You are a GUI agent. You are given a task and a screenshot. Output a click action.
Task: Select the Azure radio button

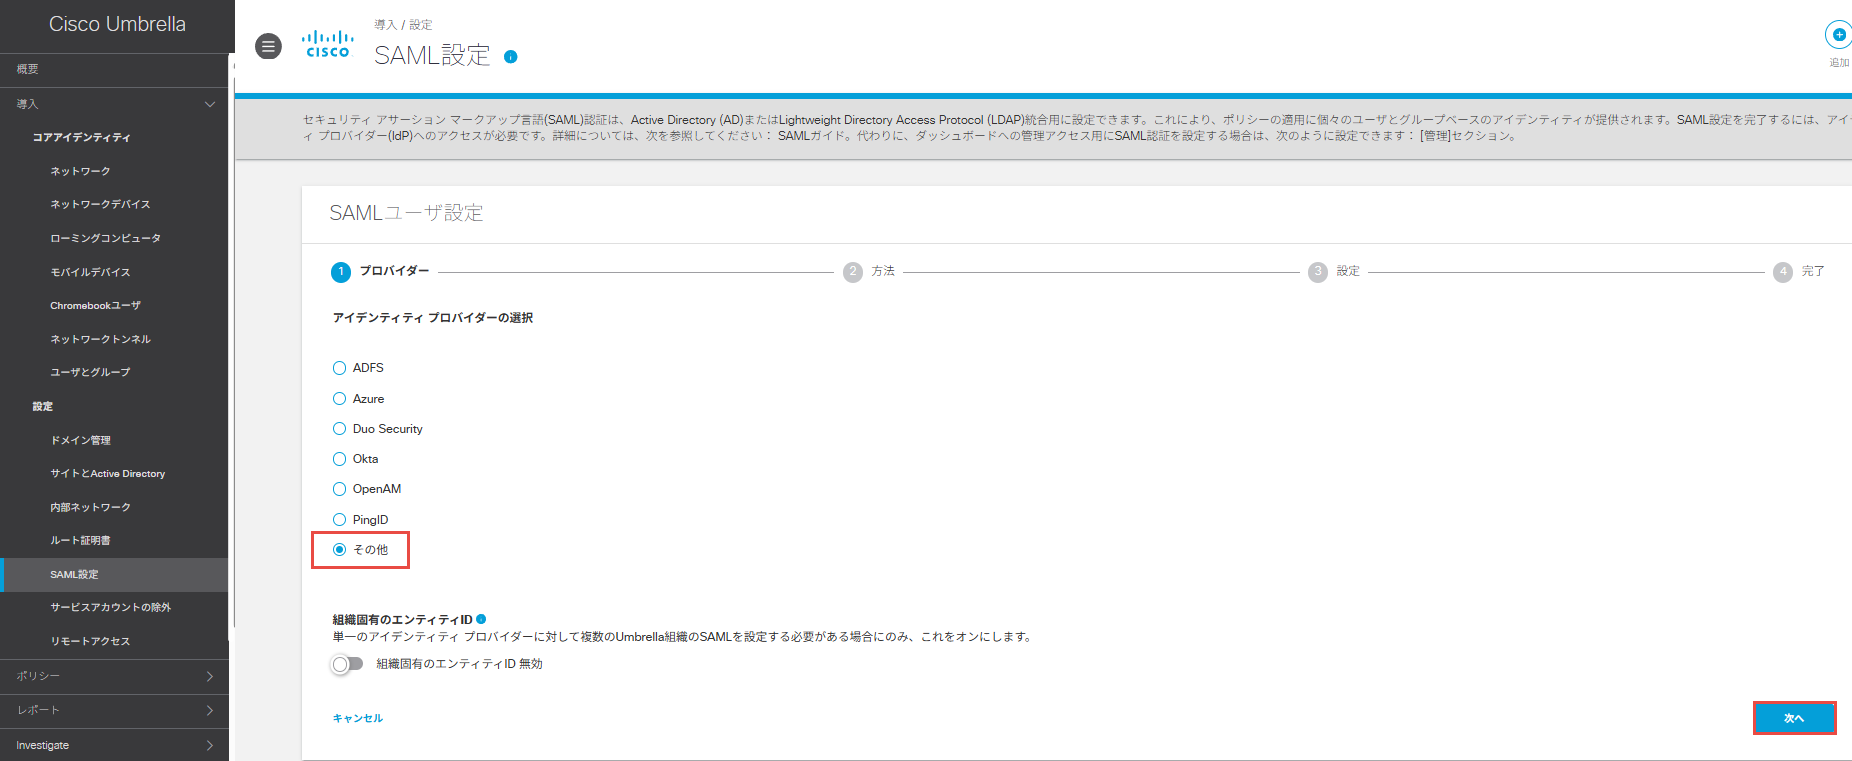(339, 398)
